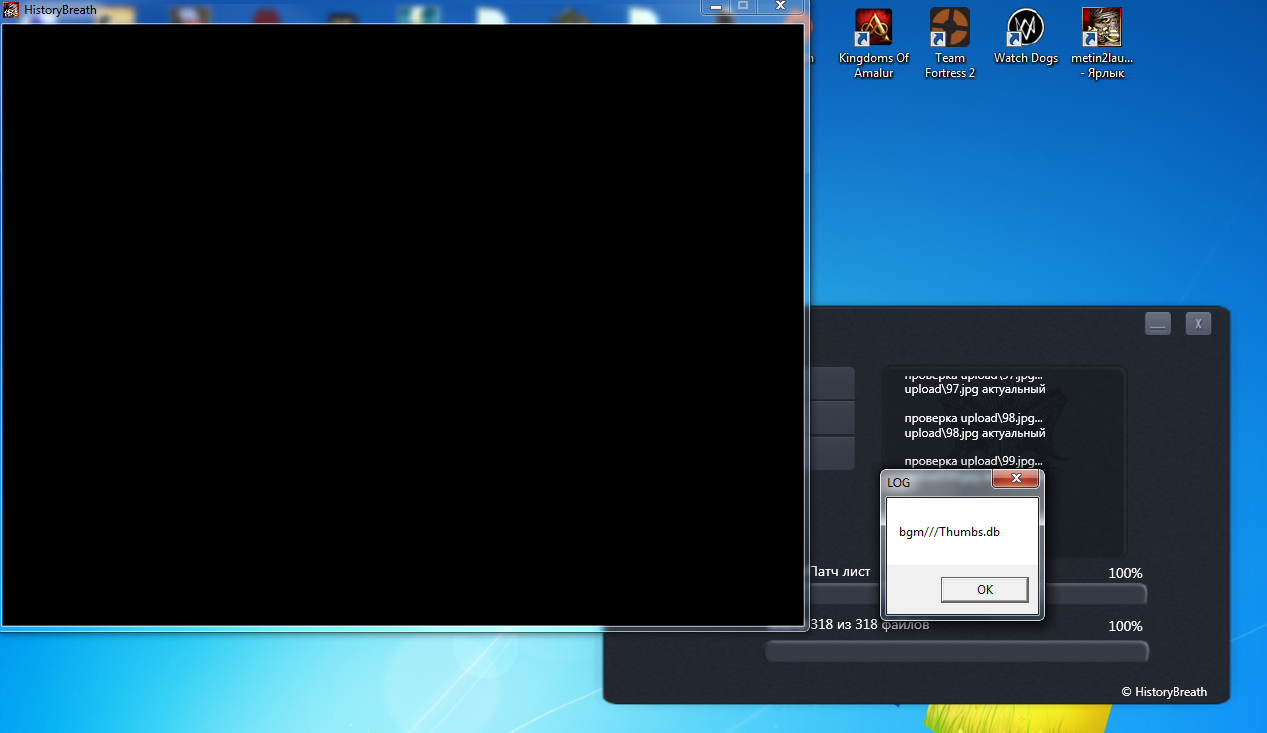Confirm the LOG dialog with OK
The height and width of the screenshot is (733, 1267).
point(984,589)
